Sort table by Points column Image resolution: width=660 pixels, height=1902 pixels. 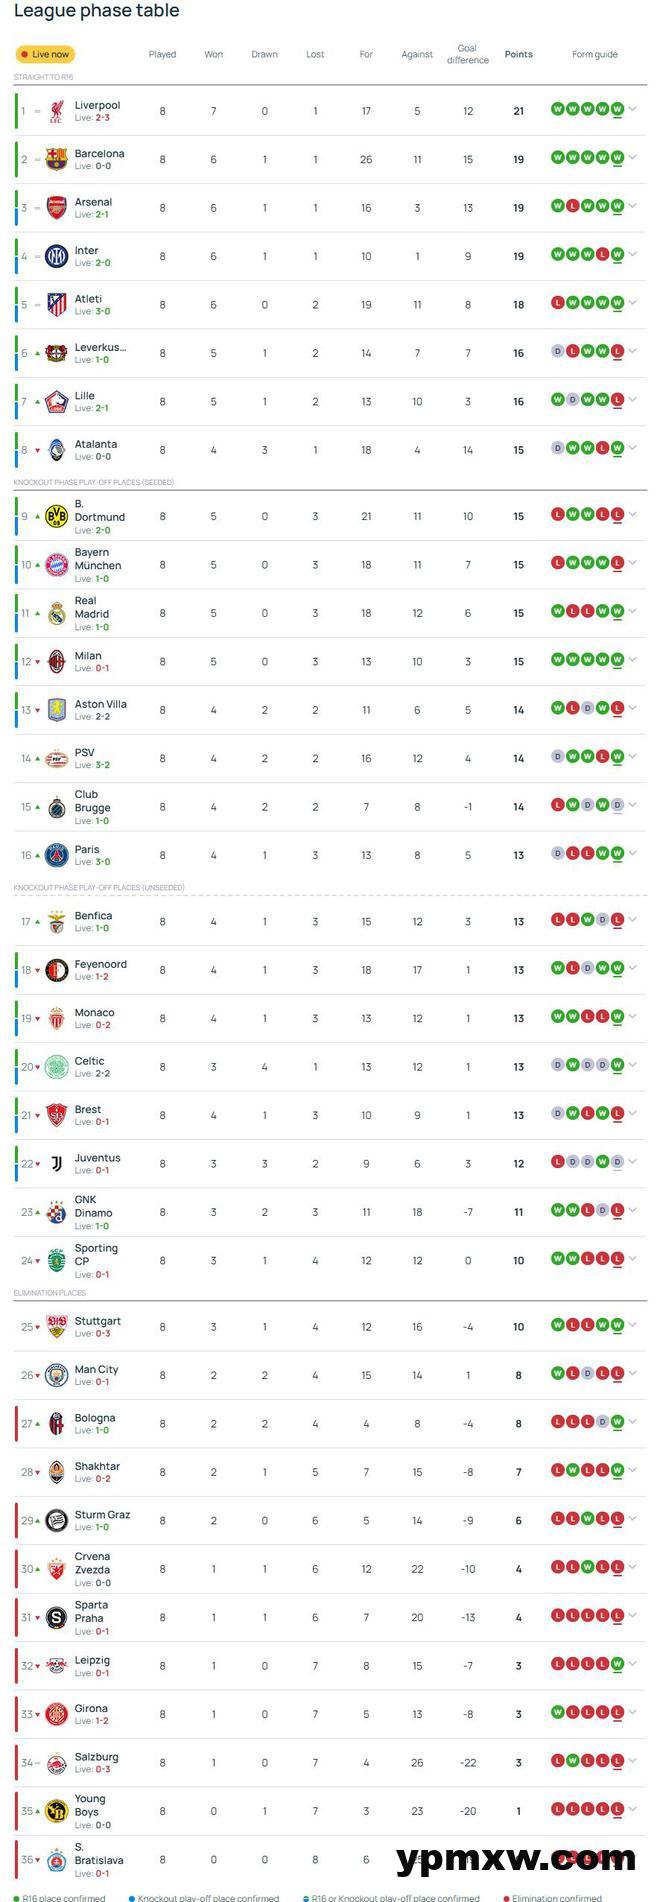[x=518, y=54]
